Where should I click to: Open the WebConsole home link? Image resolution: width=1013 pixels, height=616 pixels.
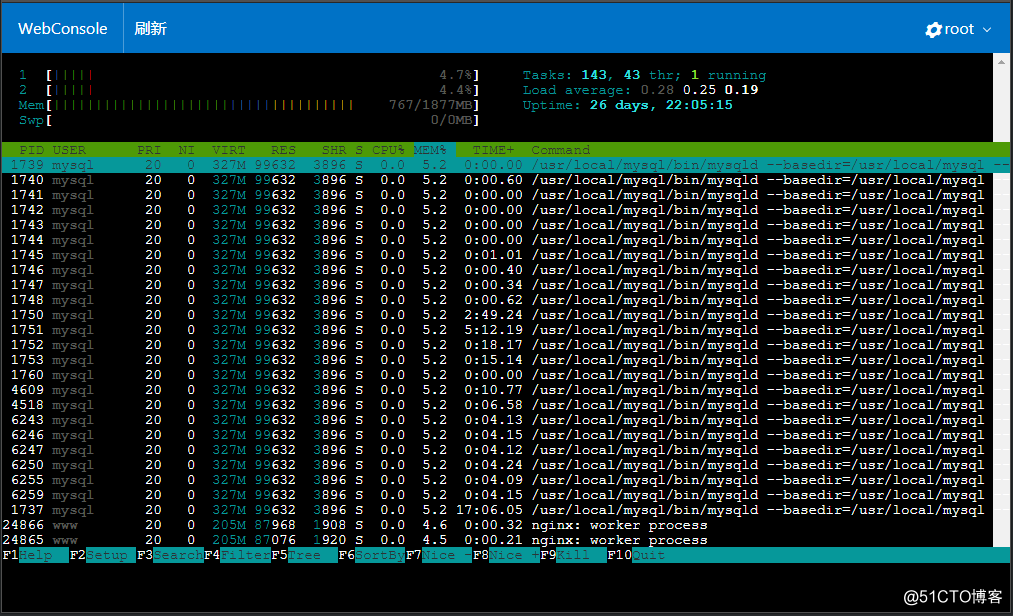[x=63, y=28]
